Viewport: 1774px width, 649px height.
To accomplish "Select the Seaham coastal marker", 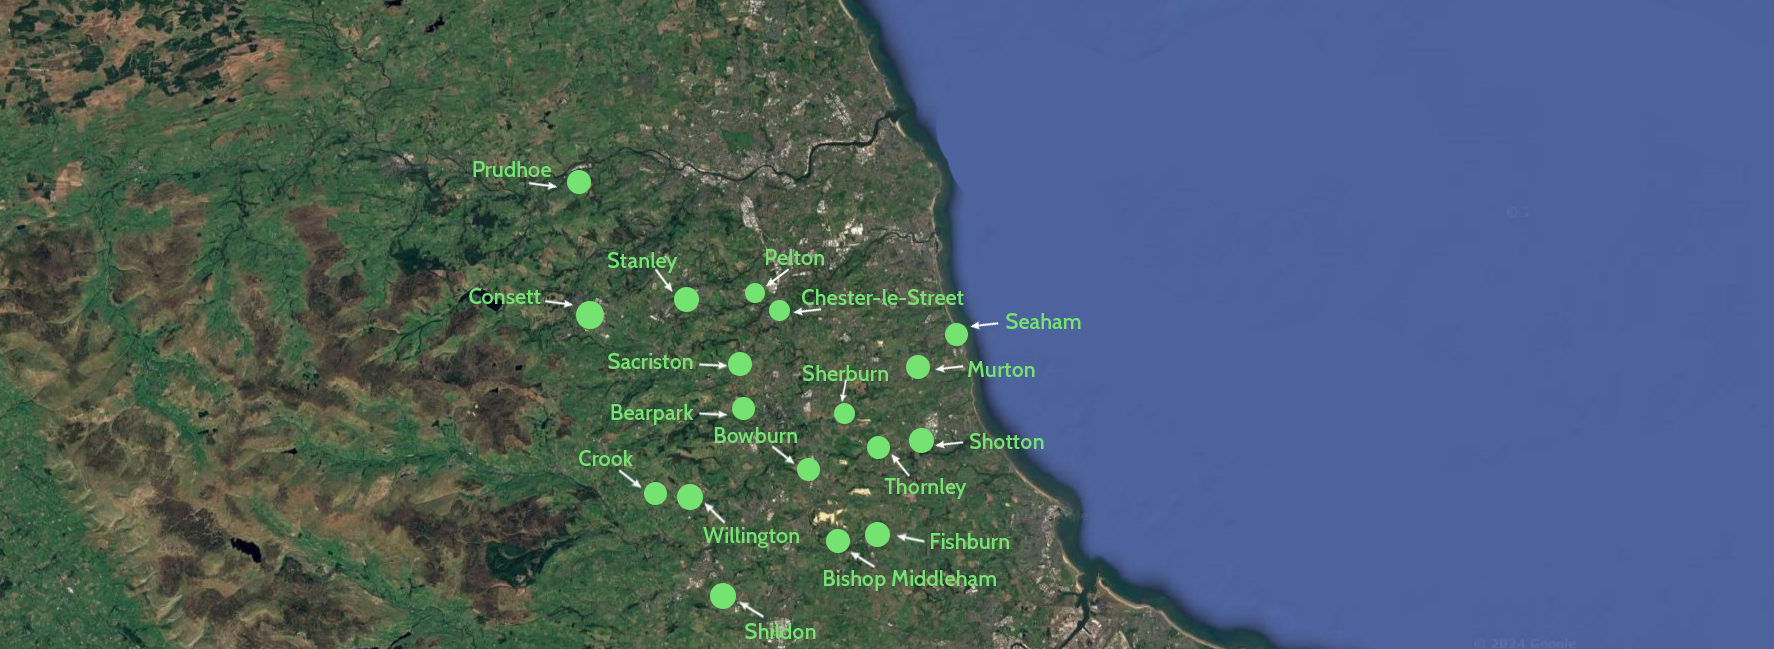I will pos(957,334).
